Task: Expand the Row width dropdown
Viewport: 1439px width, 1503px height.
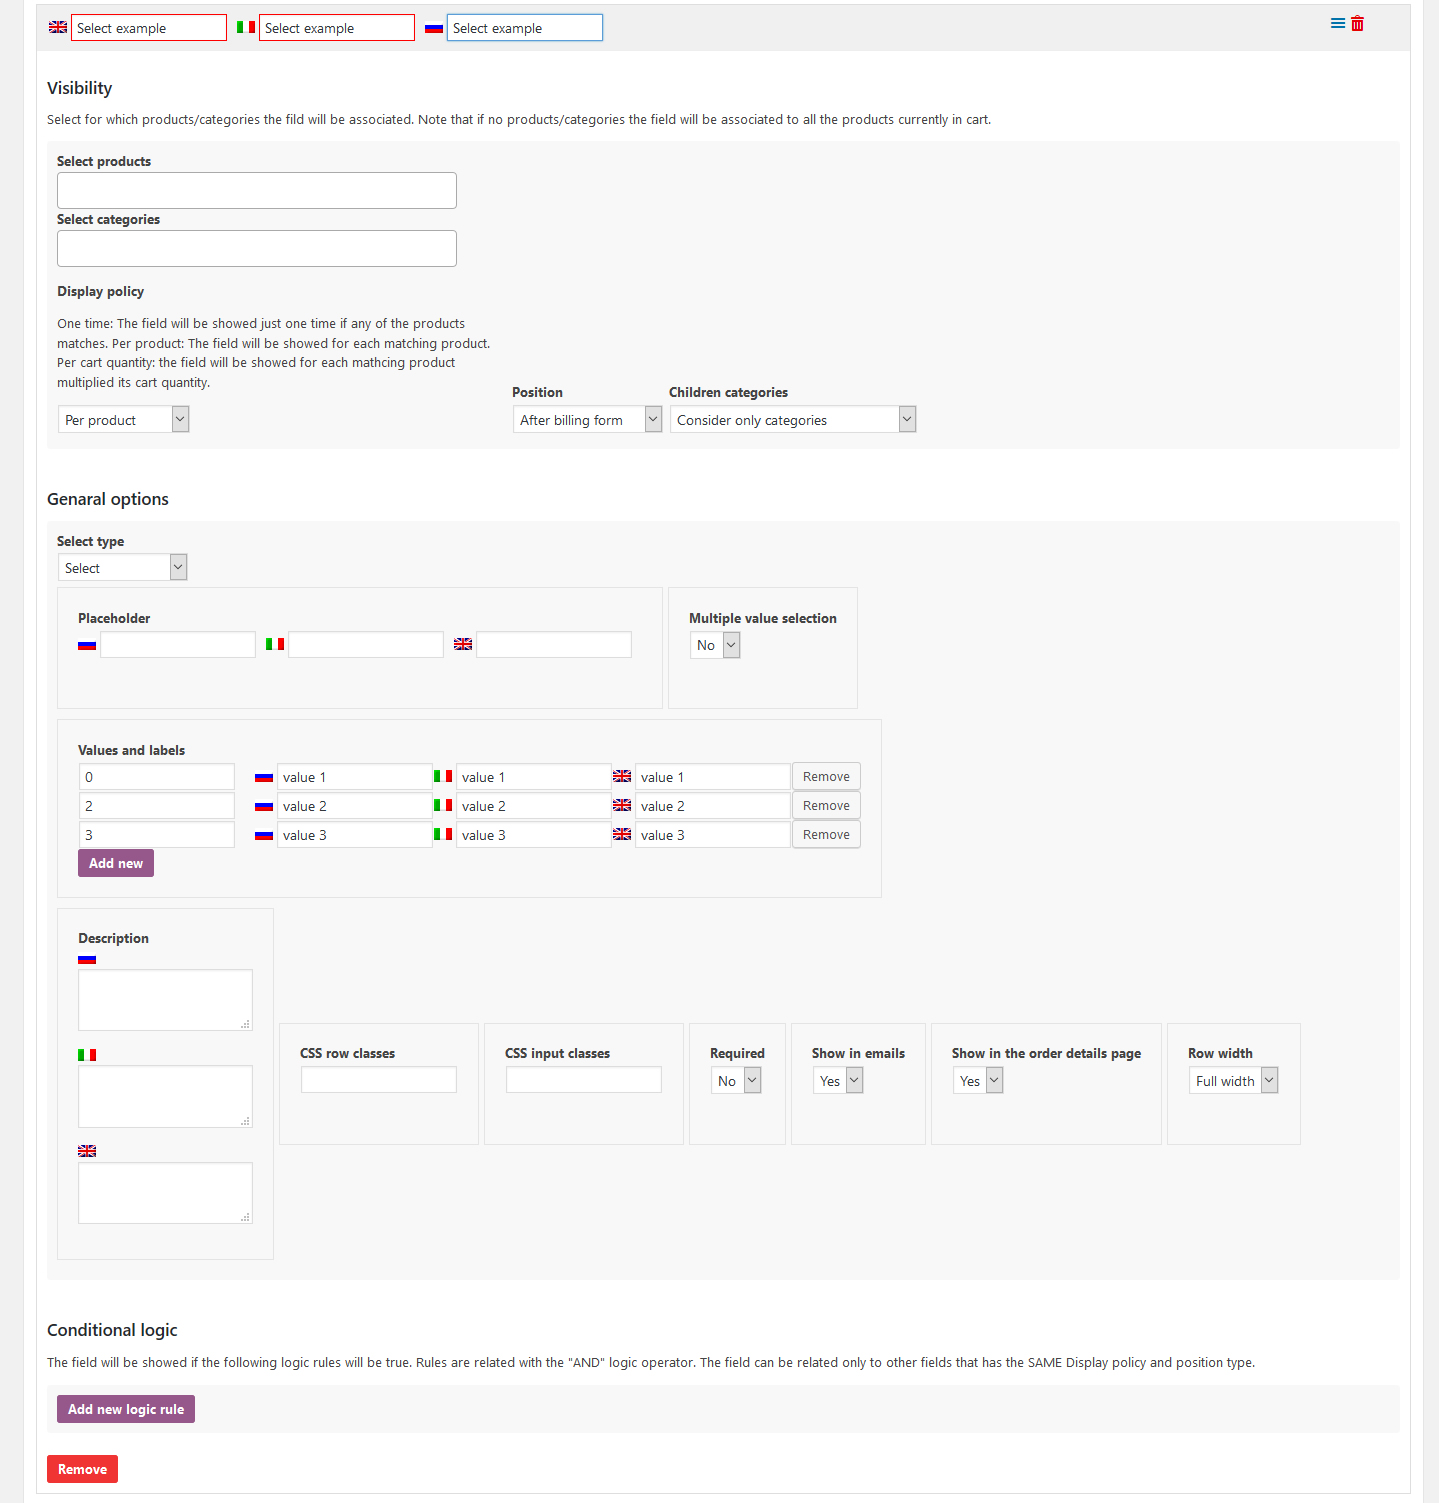Action: coord(1233,1081)
